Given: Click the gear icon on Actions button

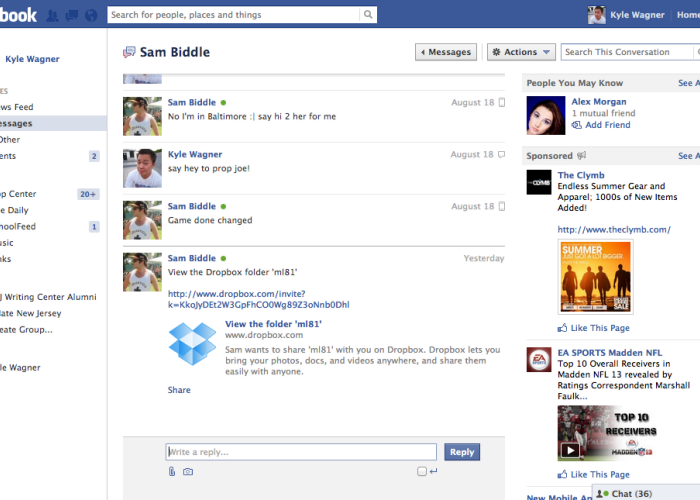Looking at the screenshot, I should pyautogui.click(x=496, y=52).
